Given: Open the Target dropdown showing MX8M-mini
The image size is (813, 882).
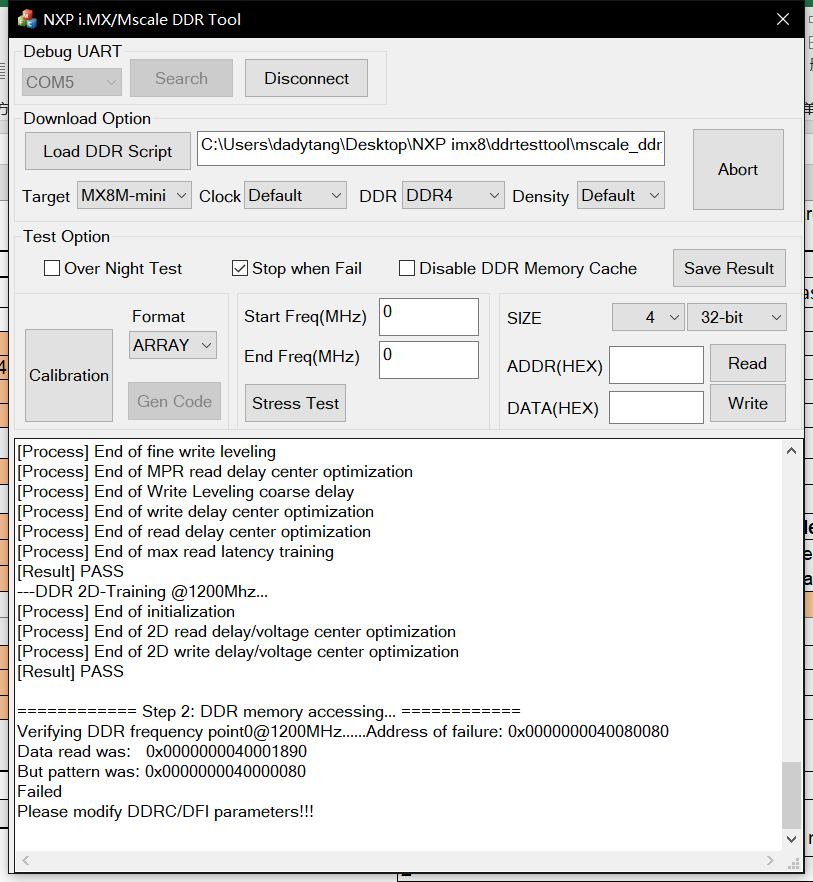Looking at the screenshot, I should pos(134,195).
